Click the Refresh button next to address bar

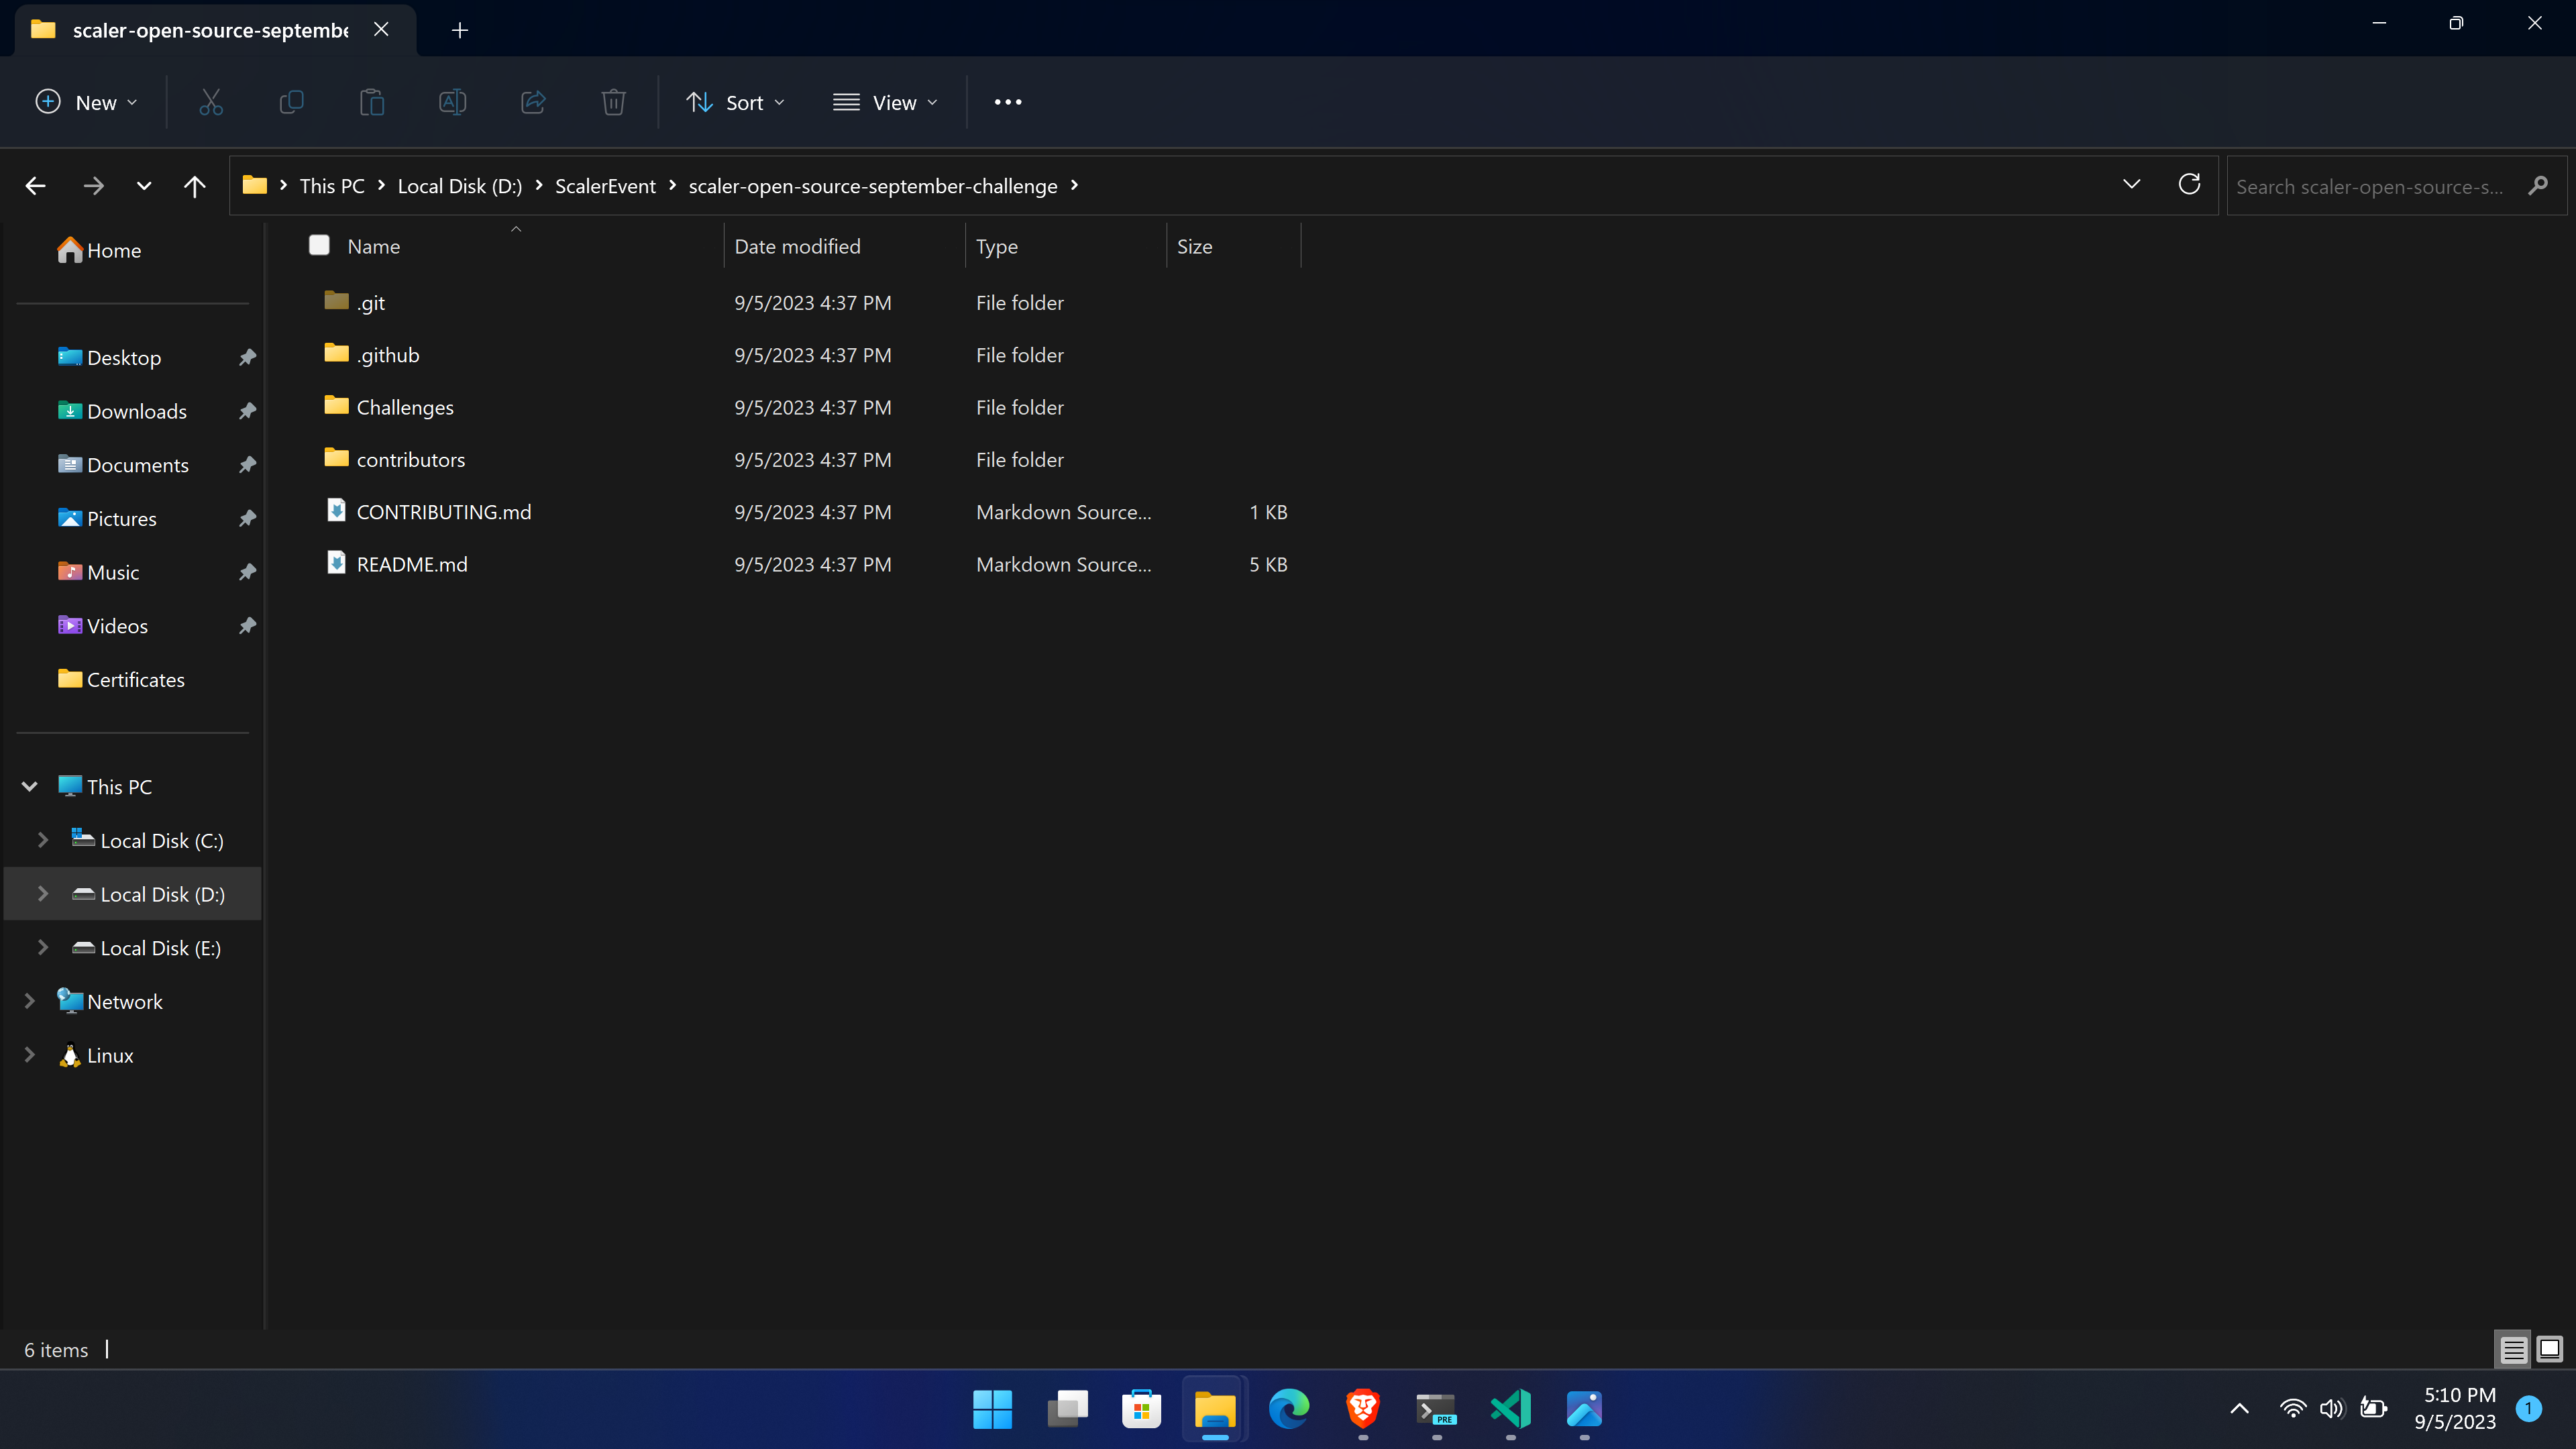2189,185
